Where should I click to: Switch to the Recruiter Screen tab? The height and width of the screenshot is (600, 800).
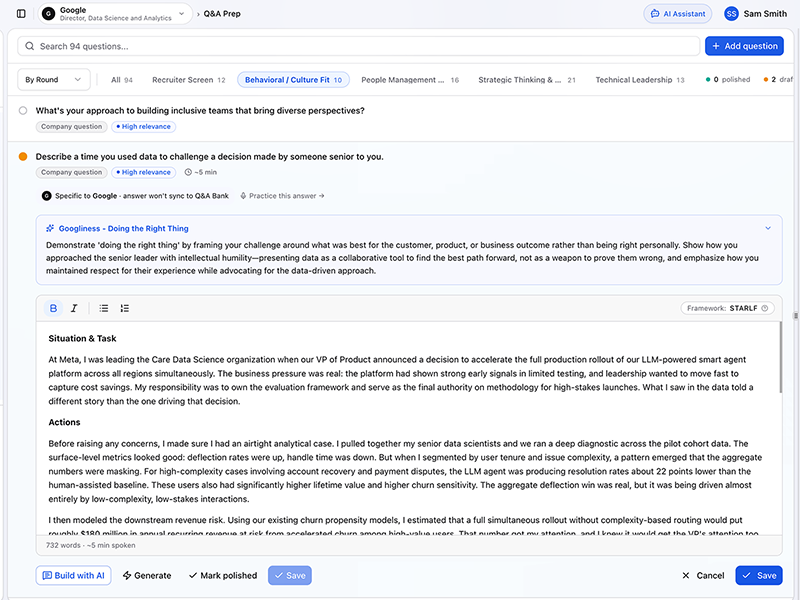point(189,80)
